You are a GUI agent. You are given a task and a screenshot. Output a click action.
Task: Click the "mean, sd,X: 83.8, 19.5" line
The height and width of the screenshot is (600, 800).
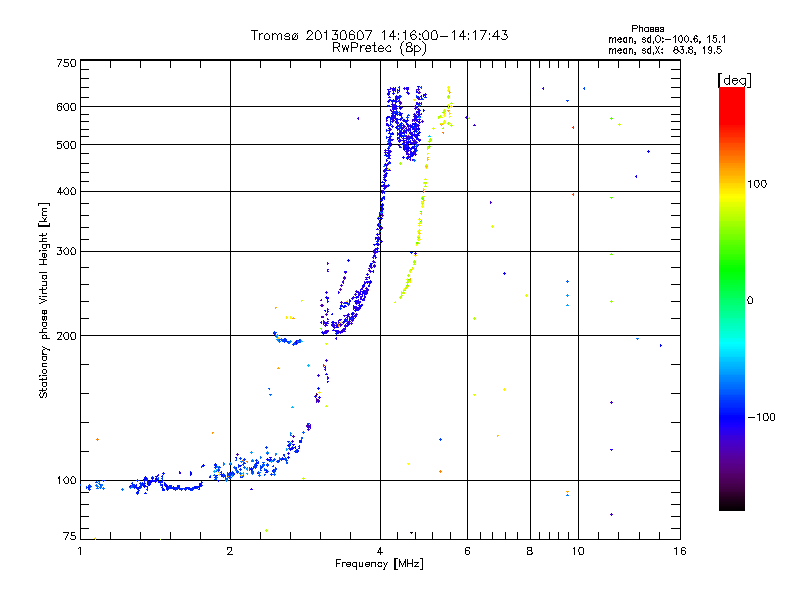click(x=665, y=50)
